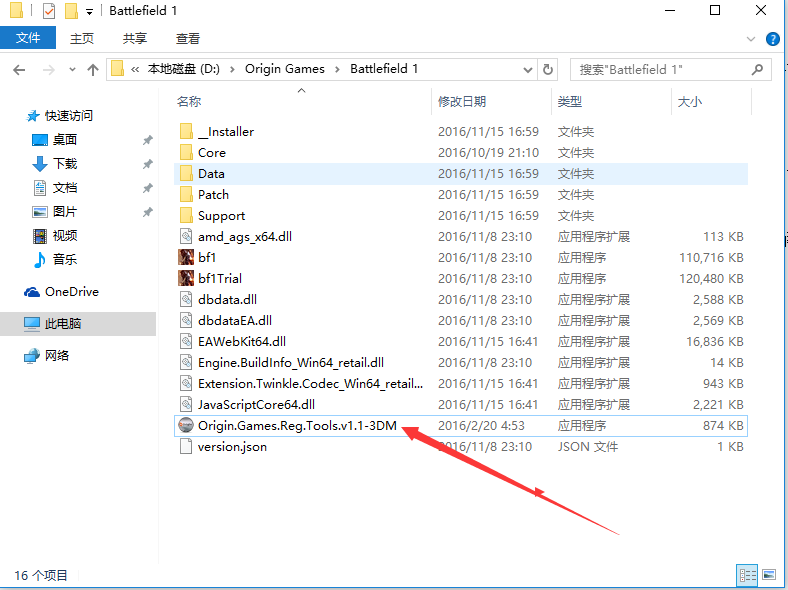Go up one folder level

92,70
